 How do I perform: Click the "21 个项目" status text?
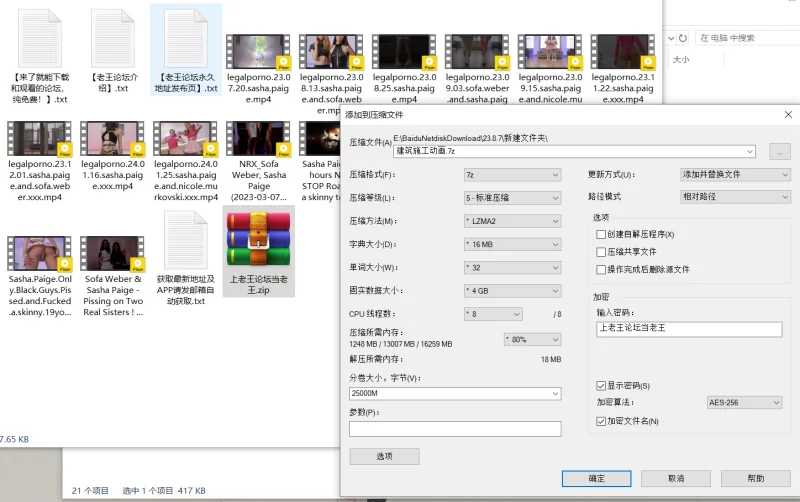coord(90,491)
